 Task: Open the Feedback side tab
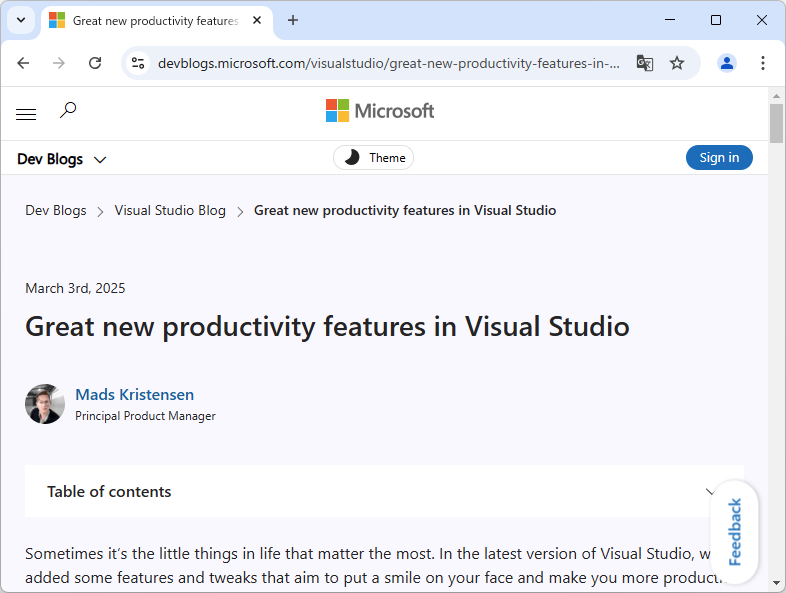pos(734,532)
